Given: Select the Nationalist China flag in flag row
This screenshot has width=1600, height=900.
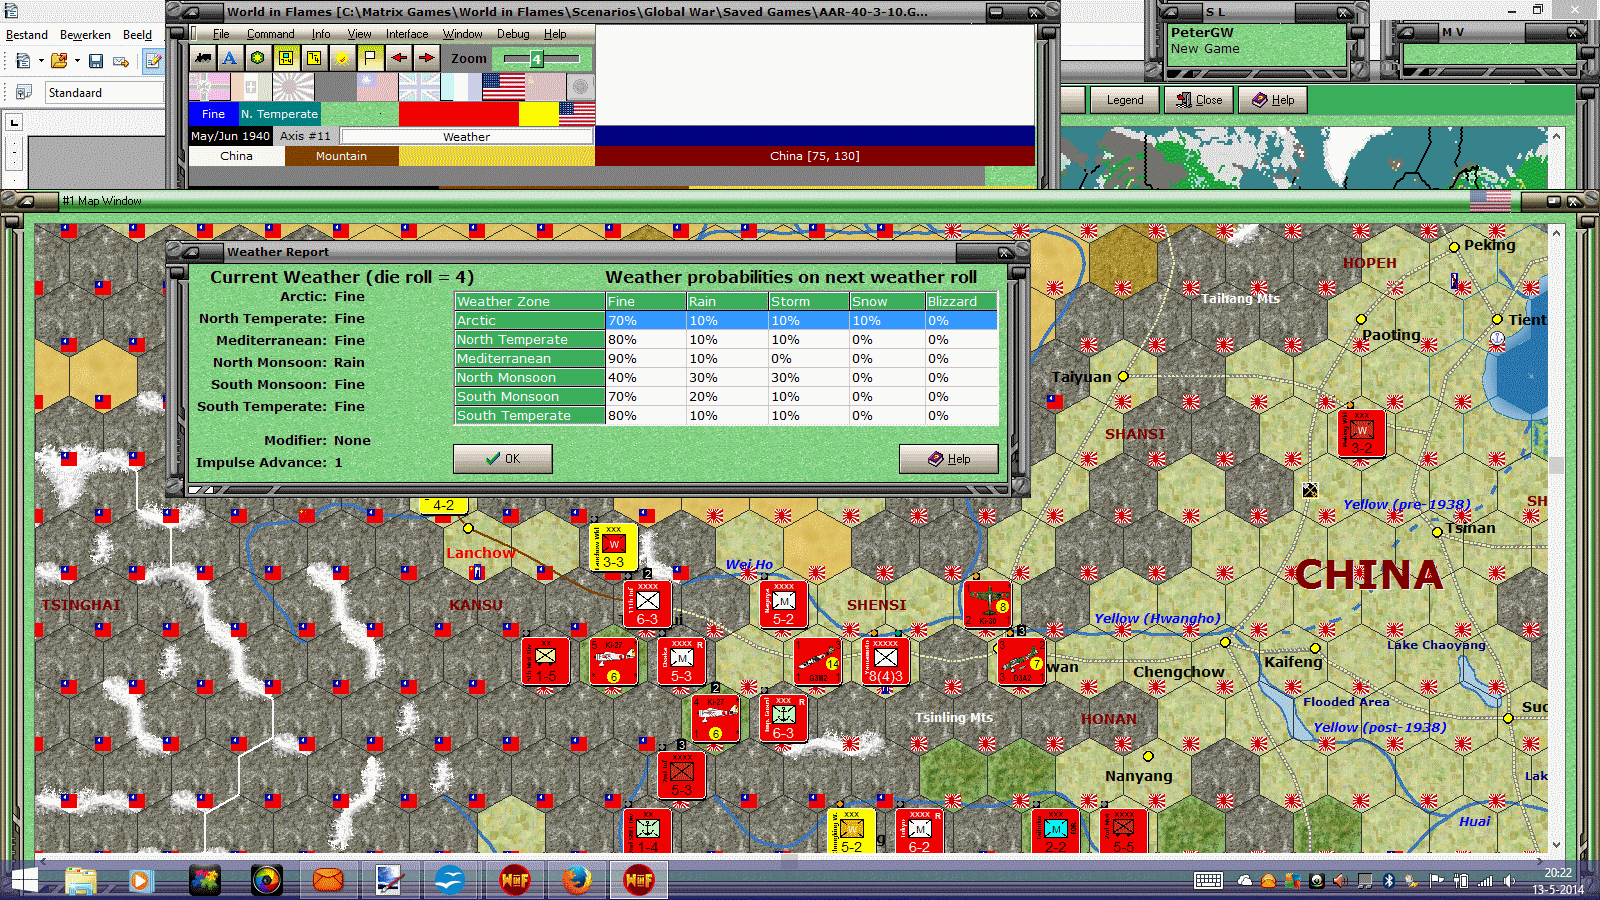Looking at the screenshot, I should point(377,87).
